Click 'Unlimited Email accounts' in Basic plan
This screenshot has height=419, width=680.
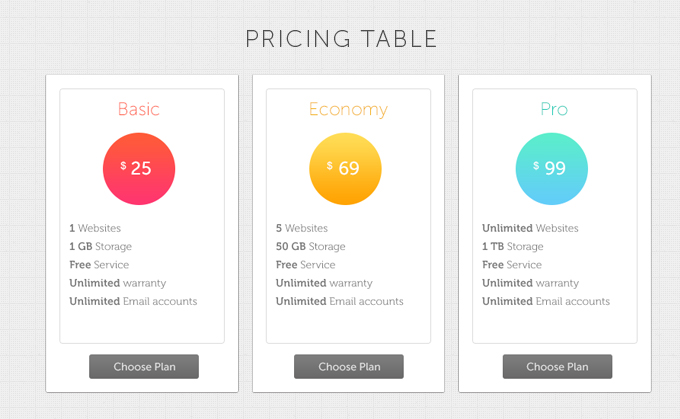[133, 301]
